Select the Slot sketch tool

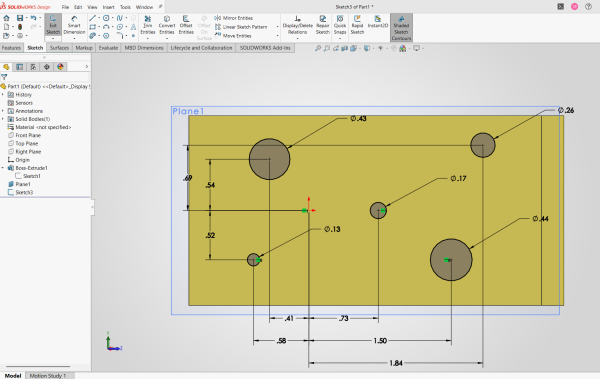coord(92,36)
